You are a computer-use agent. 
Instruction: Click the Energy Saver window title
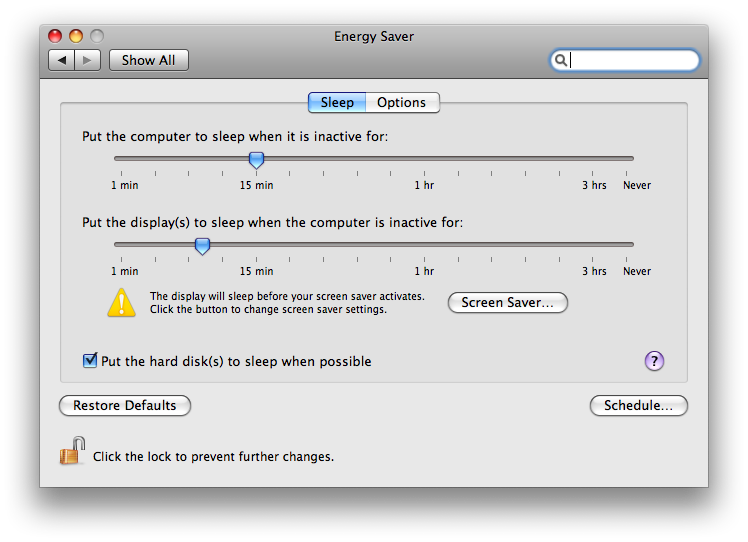(374, 36)
